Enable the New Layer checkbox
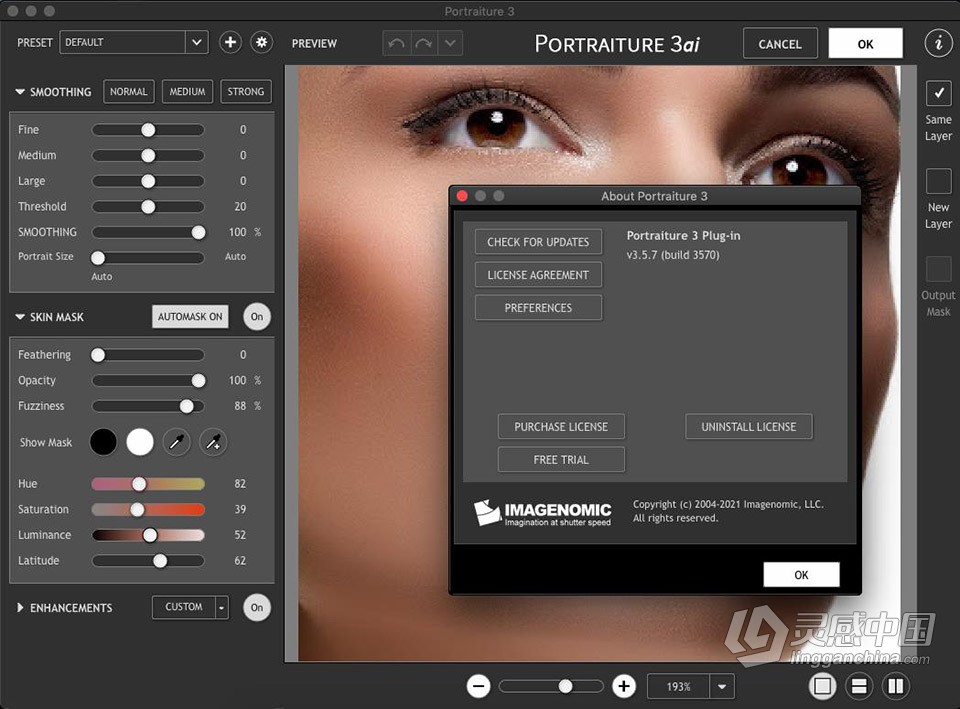 point(938,182)
